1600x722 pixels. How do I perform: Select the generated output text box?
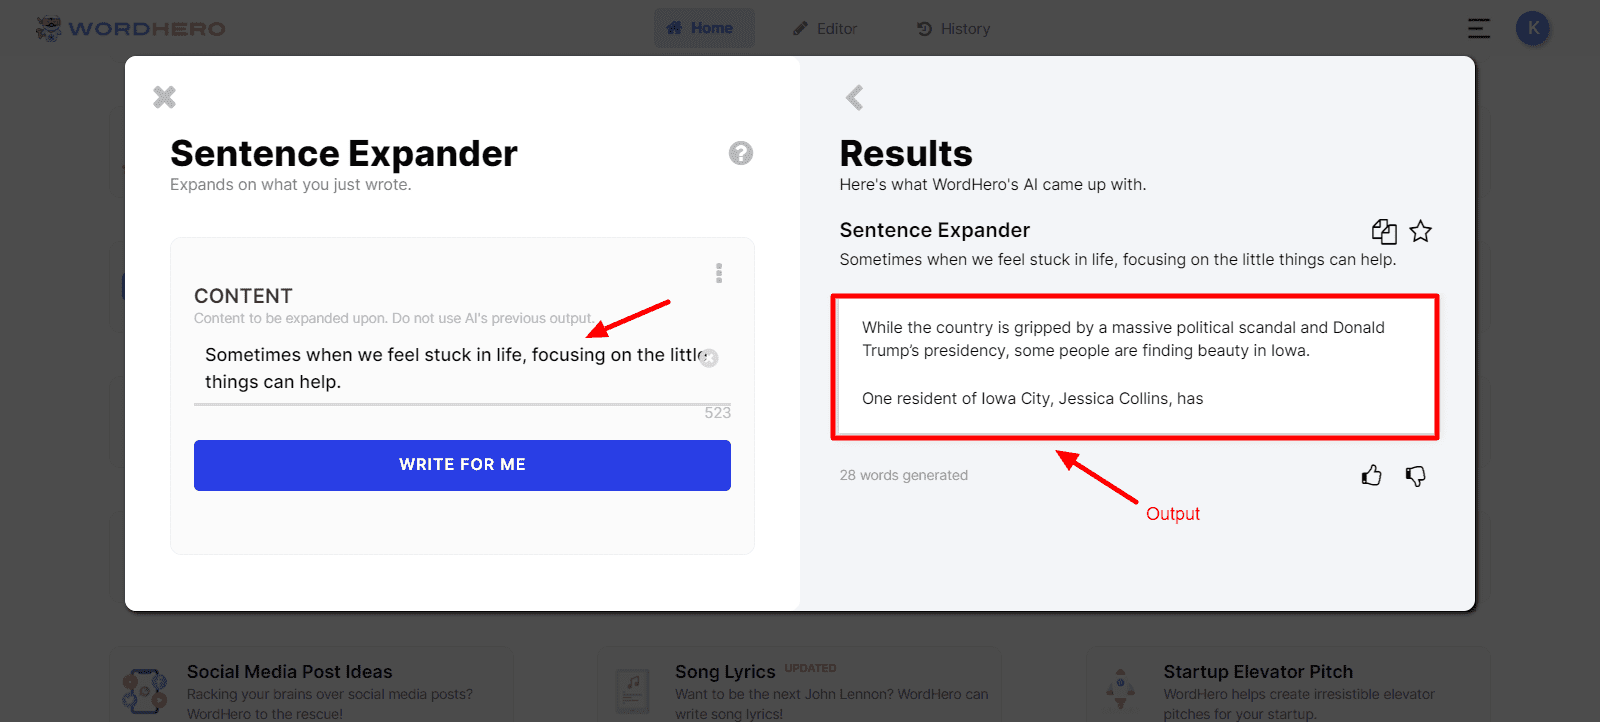(x=1135, y=367)
